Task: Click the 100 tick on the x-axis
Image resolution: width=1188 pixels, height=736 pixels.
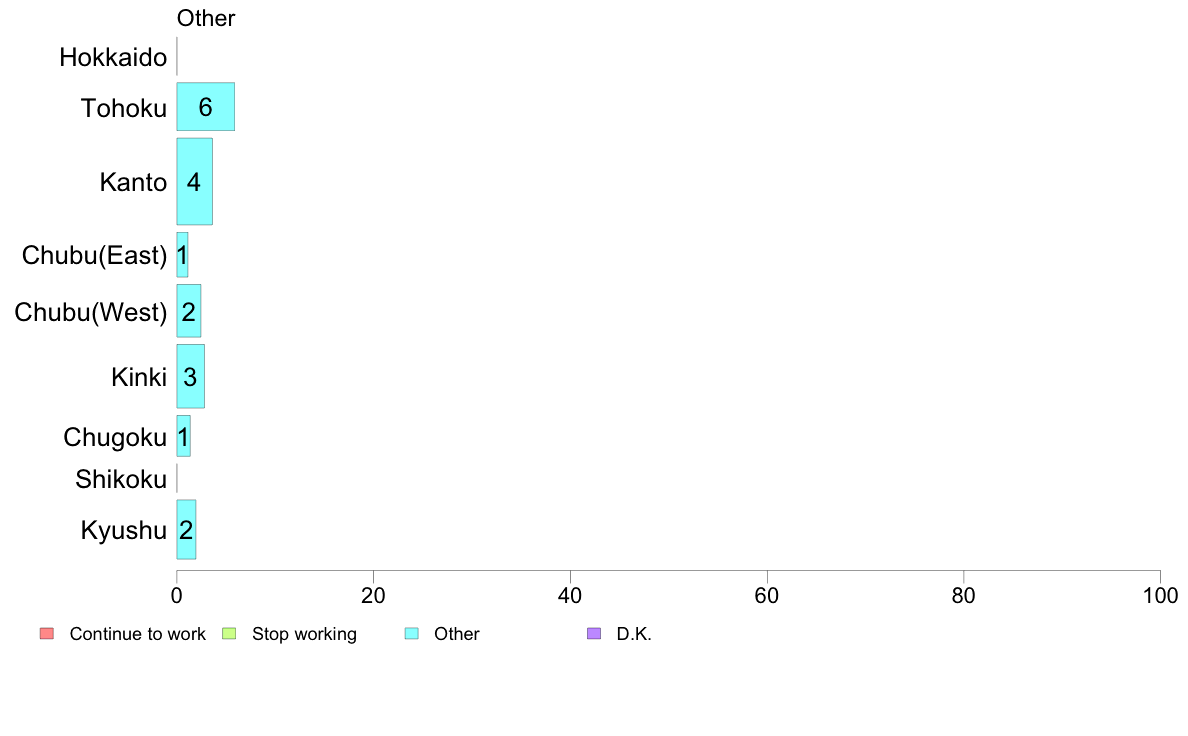Action: tap(1160, 596)
